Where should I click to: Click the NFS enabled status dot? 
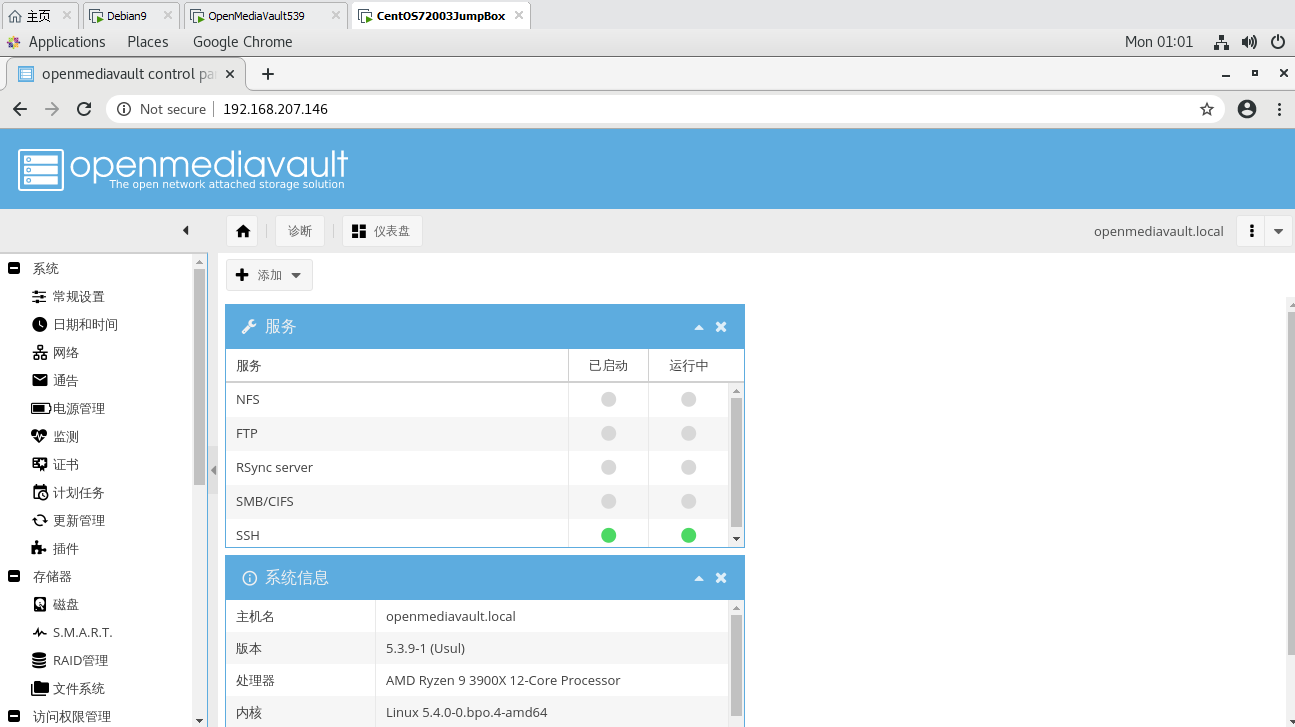tap(608, 399)
